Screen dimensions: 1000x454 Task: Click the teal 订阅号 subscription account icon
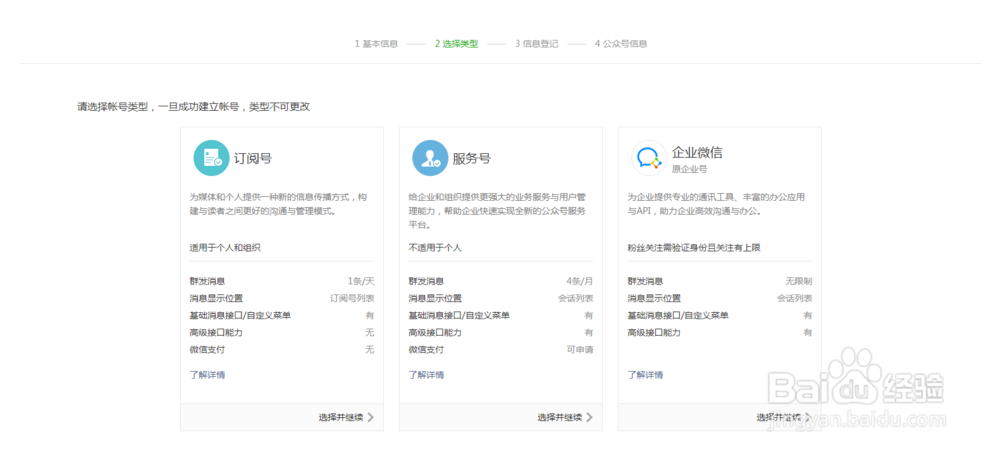[x=210, y=158]
